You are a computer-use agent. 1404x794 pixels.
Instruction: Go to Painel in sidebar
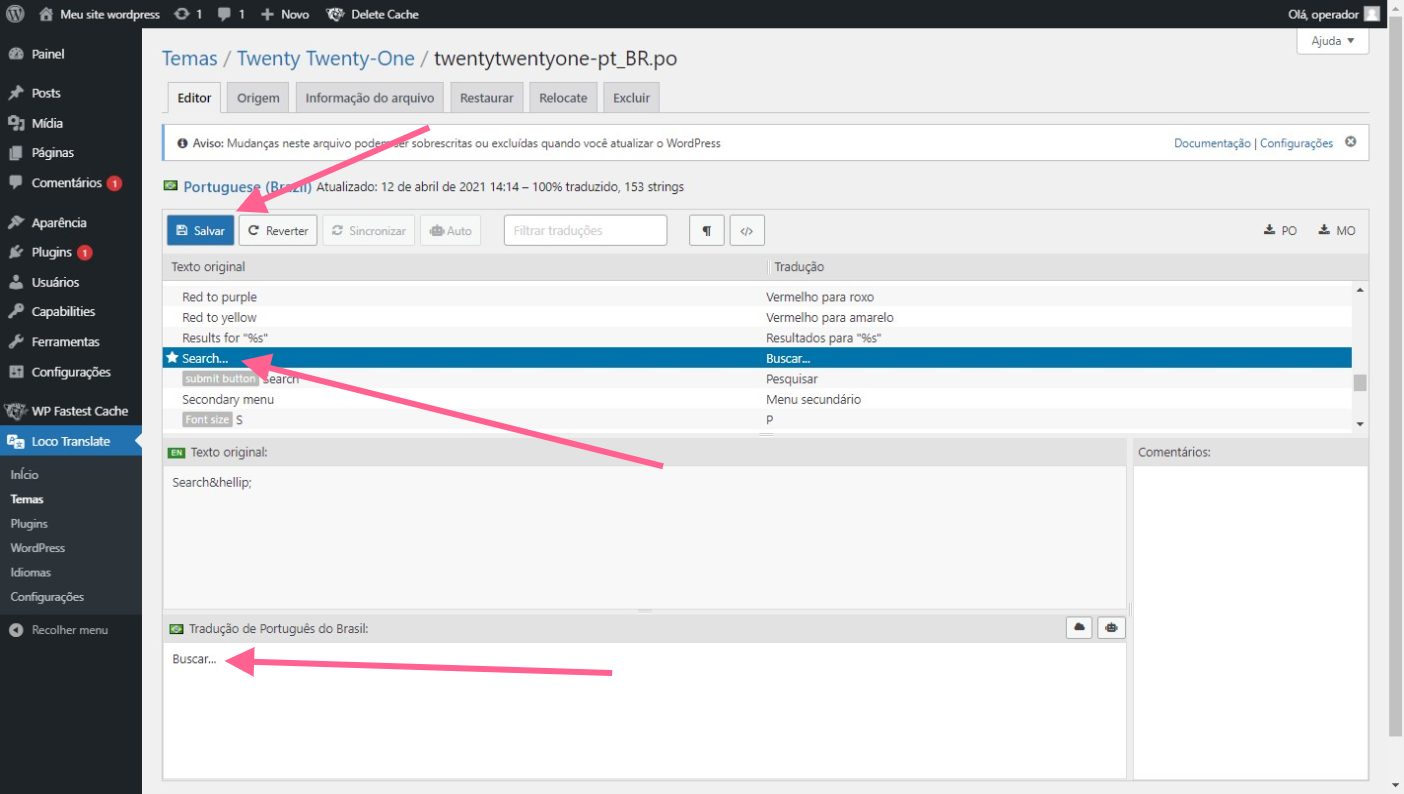pos(71,54)
